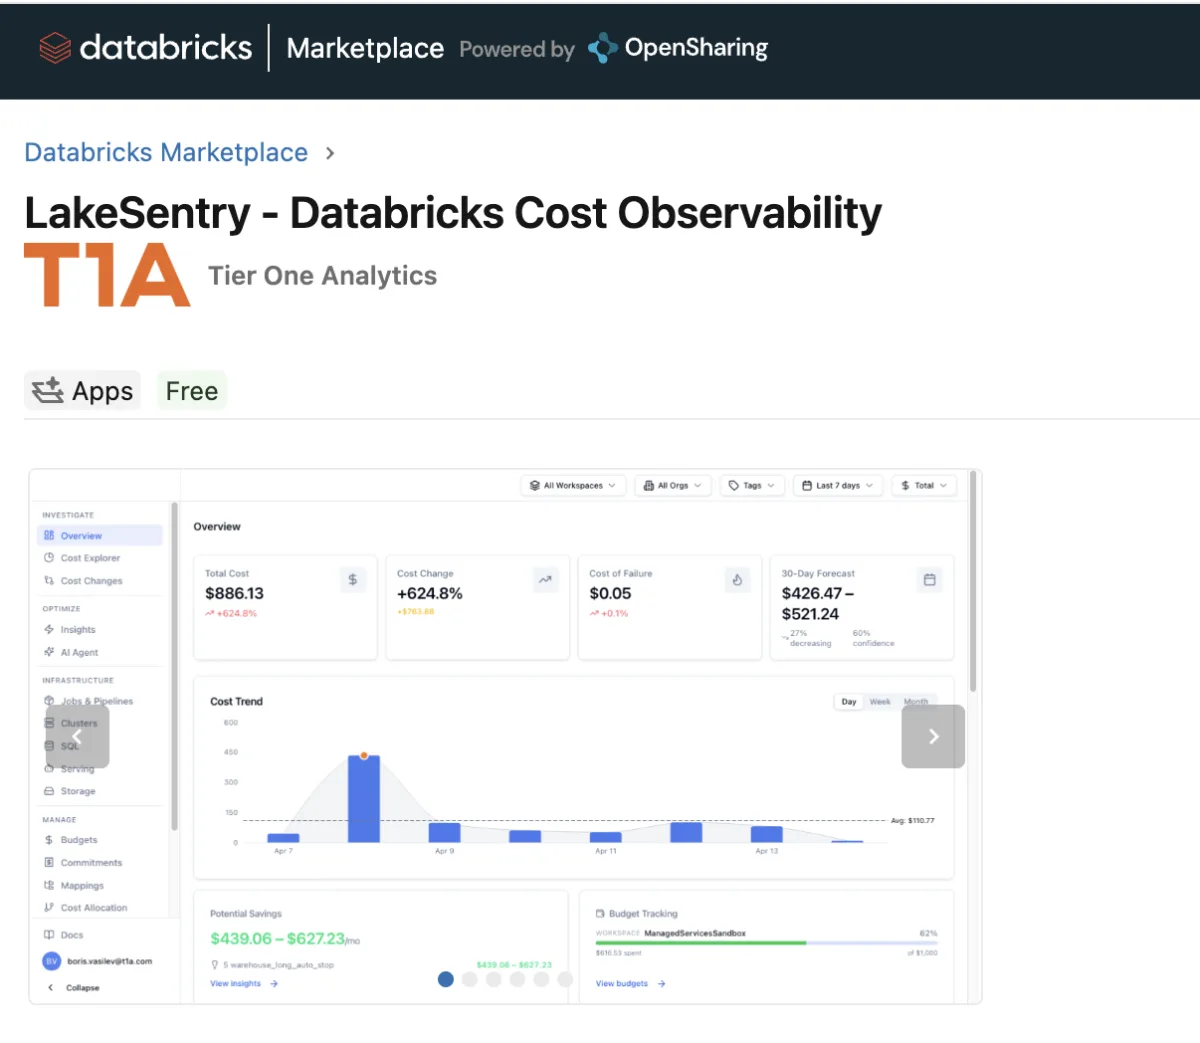The image size is (1200, 1043).
Task: Open Cost Allocation via its branch icon
Action: [49, 908]
